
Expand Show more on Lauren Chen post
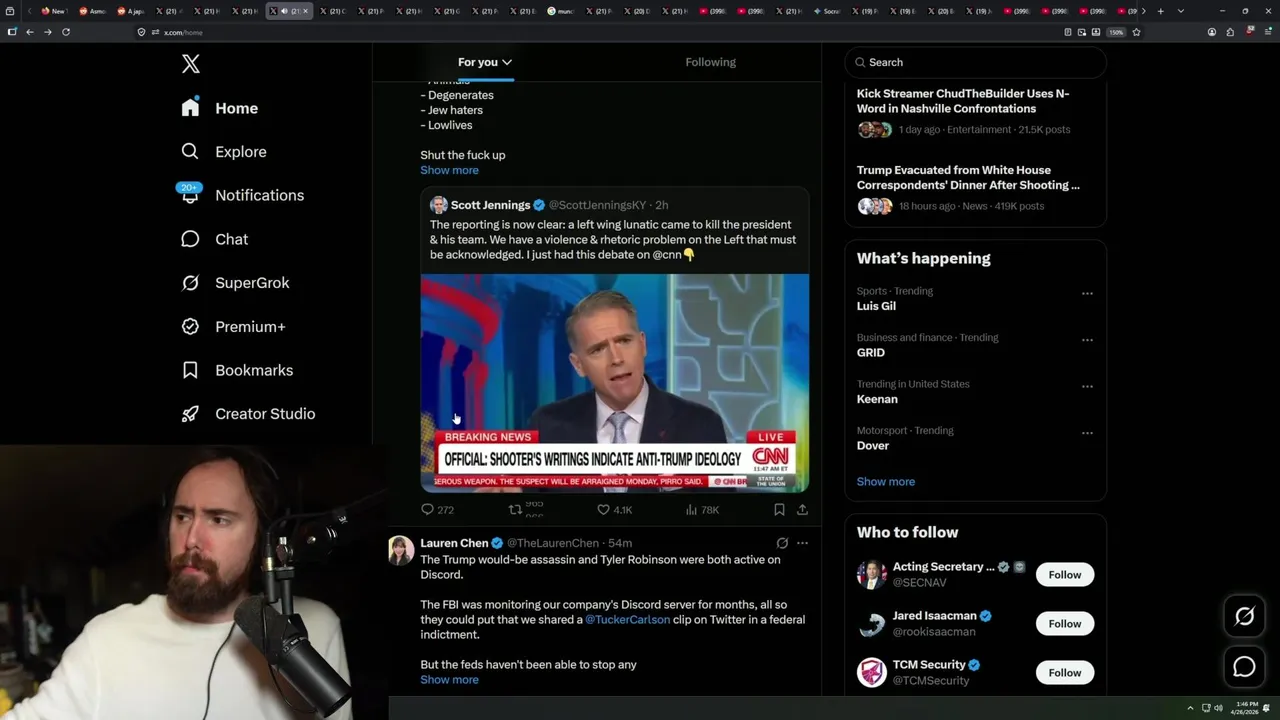[449, 680]
